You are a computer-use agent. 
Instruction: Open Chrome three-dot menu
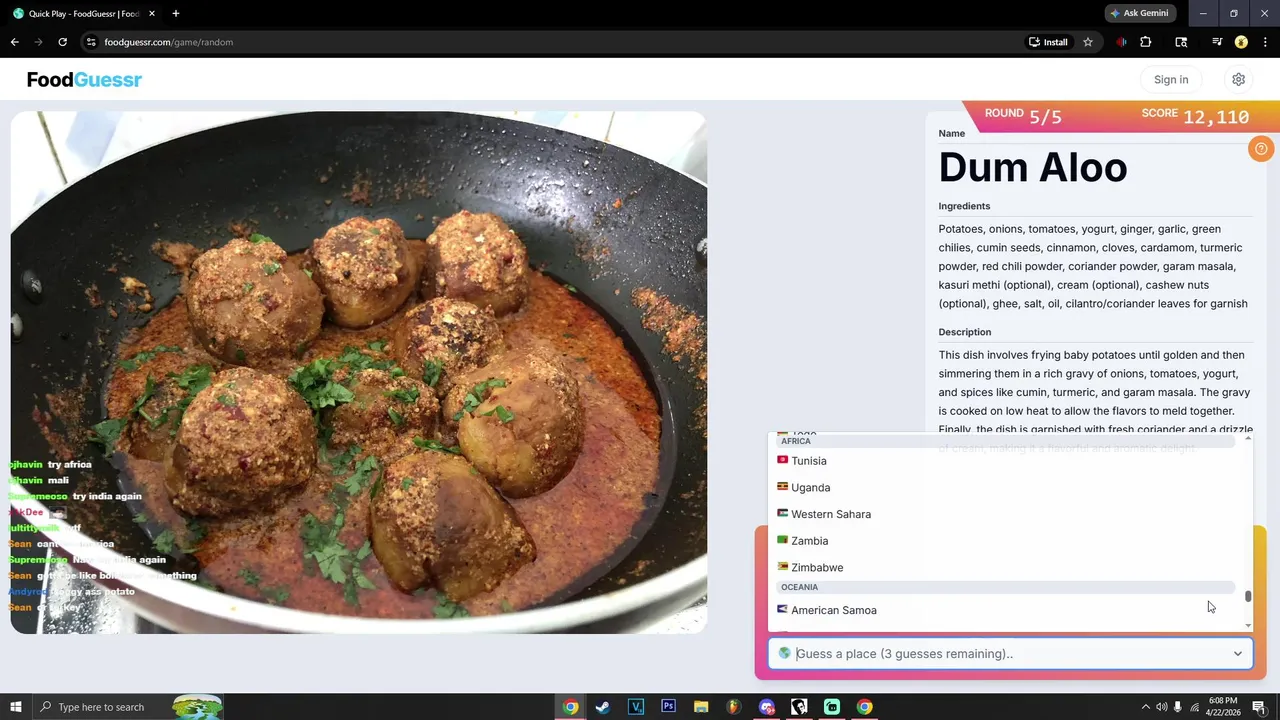(x=1266, y=42)
